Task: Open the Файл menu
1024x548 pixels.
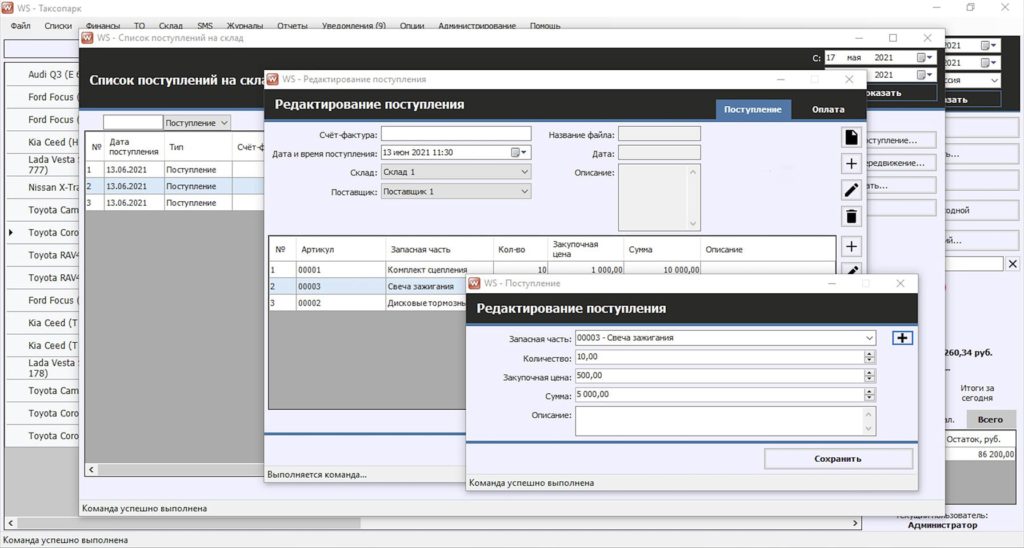Action: 20,25
